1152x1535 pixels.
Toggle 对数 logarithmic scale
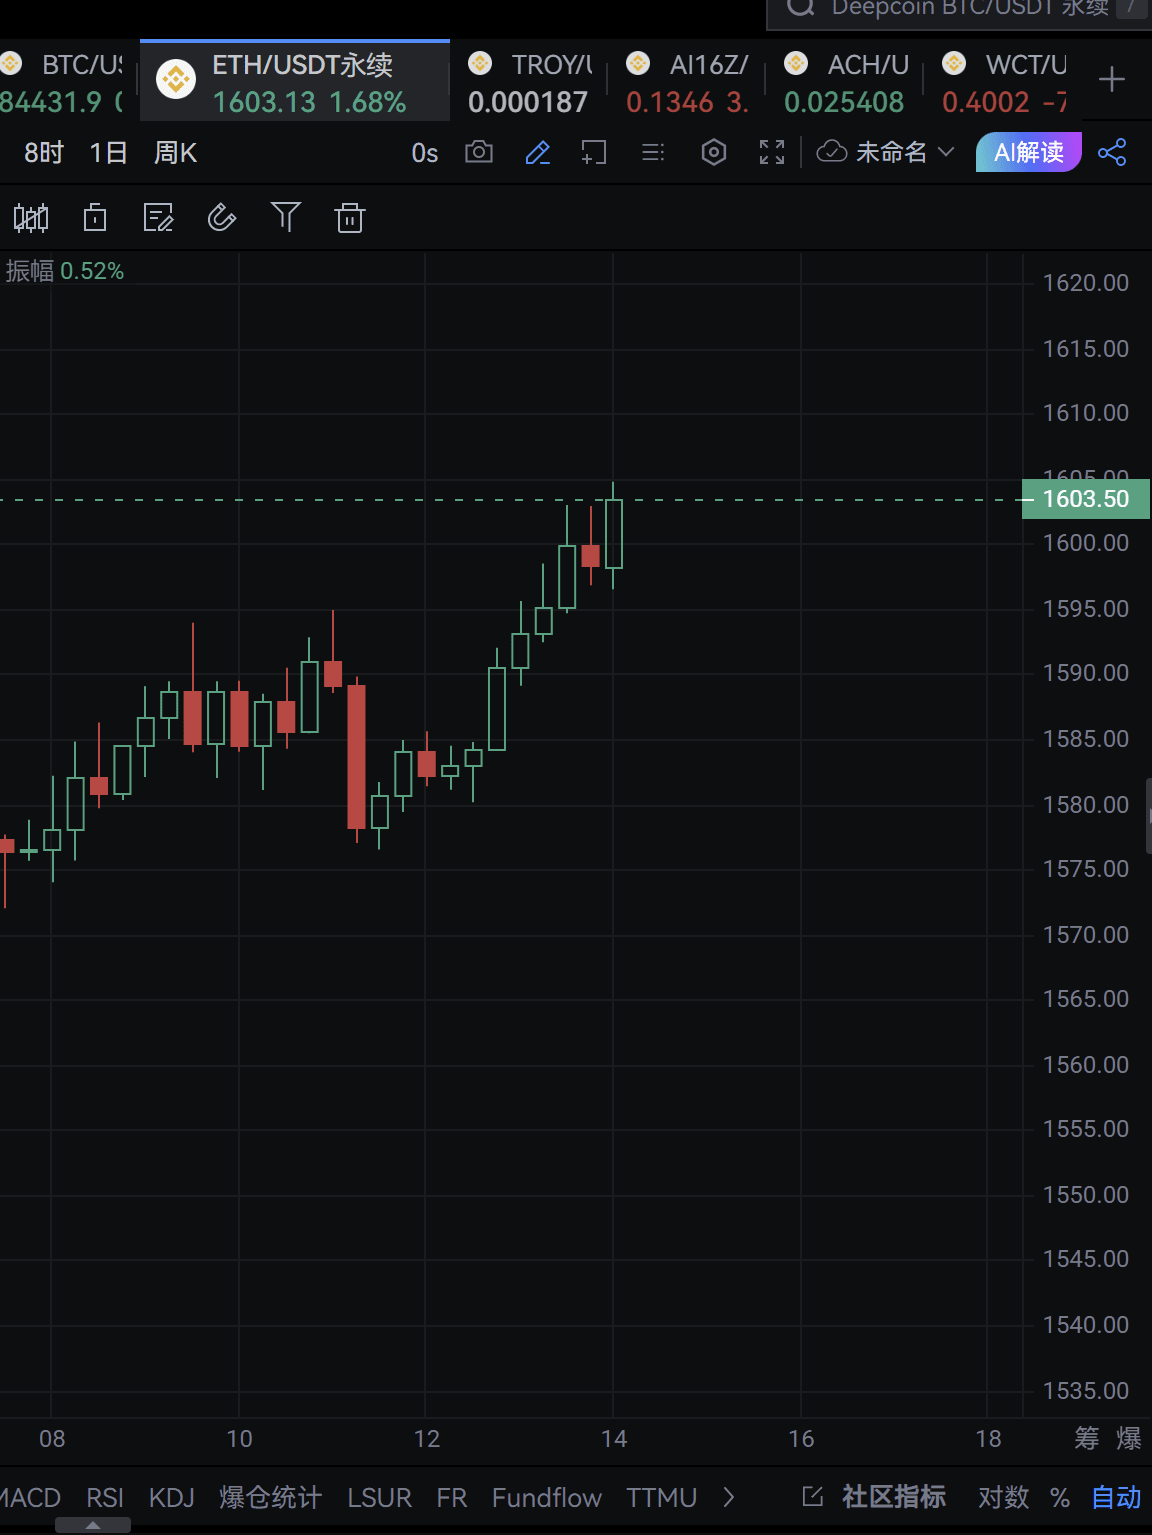[x=1004, y=1497]
